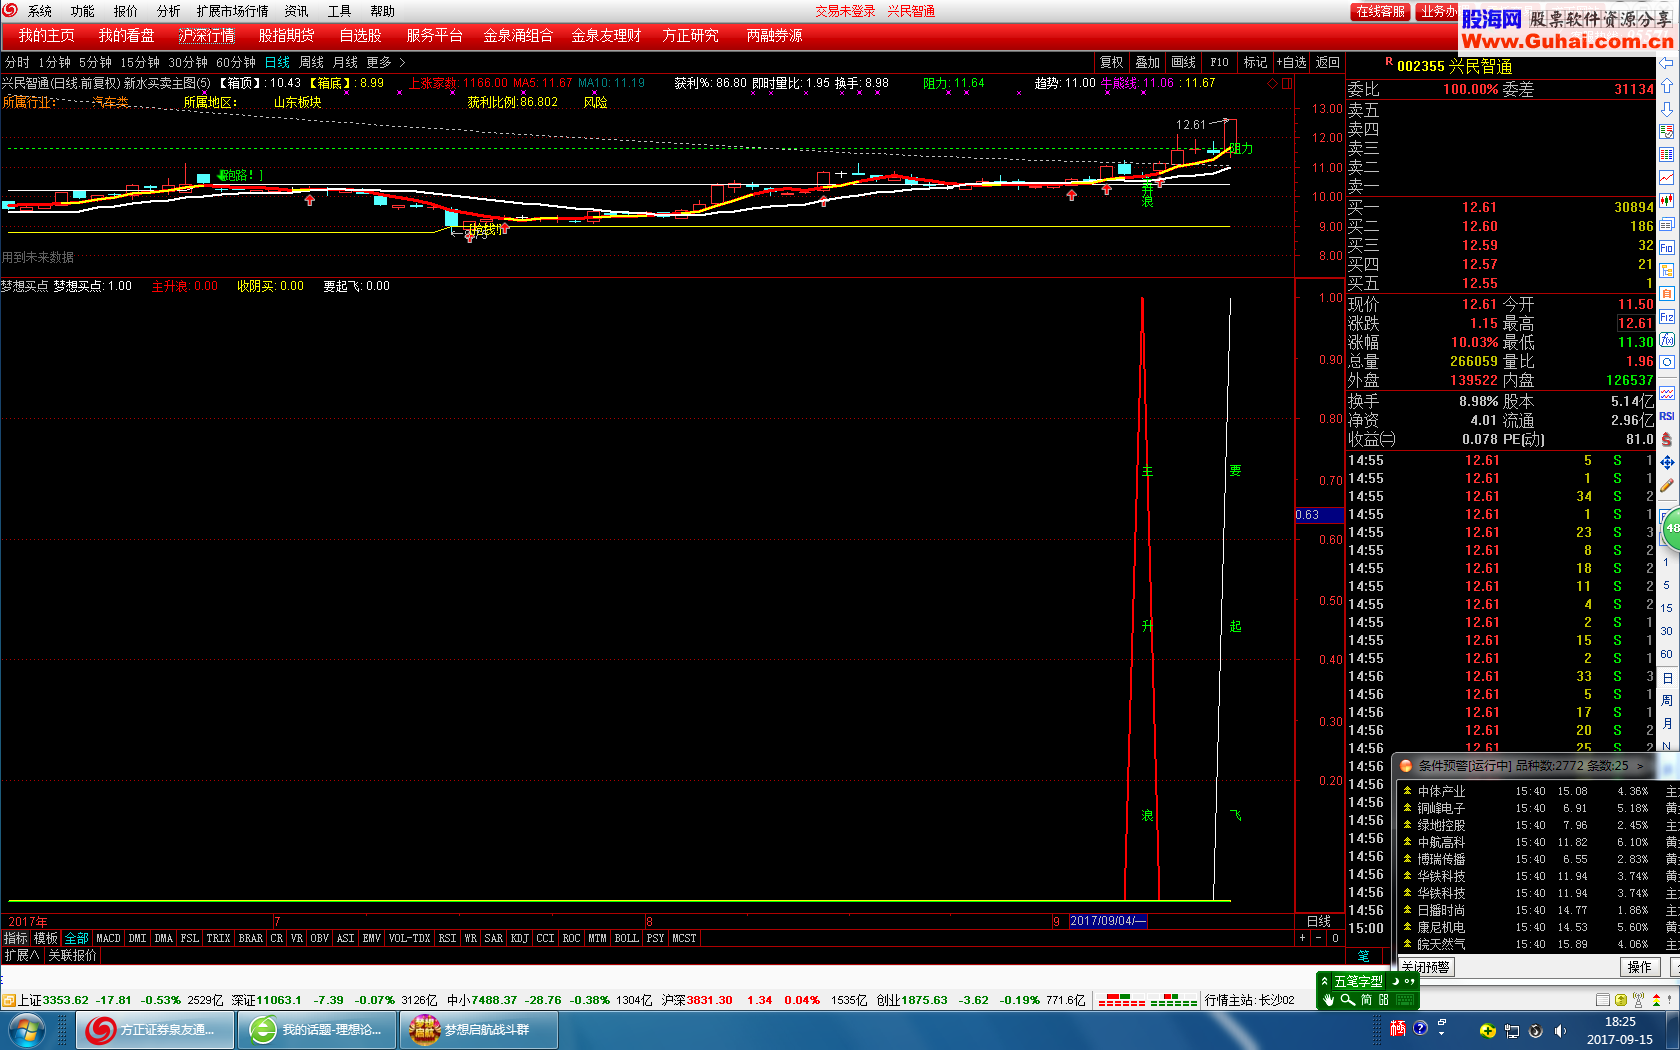The height and width of the screenshot is (1050, 1680).
Task: Open the 资讯 menu
Action: pyautogui.click(x=296, y=11)
